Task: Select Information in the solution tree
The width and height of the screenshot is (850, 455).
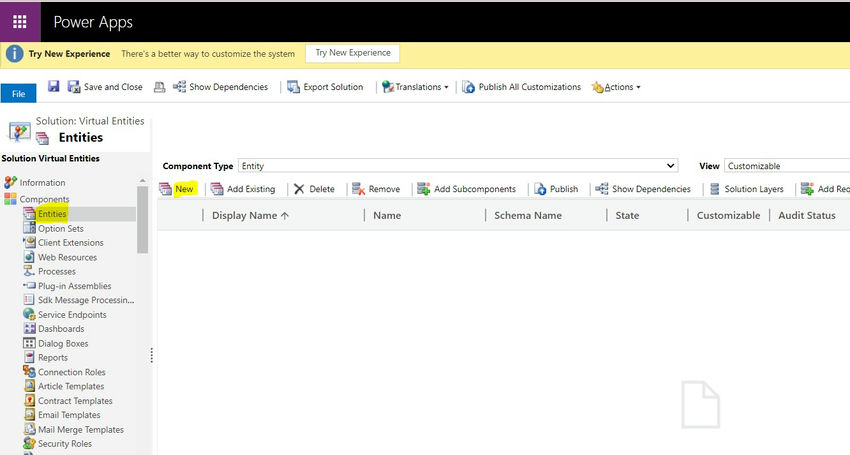Action: [x=42, y=183]
